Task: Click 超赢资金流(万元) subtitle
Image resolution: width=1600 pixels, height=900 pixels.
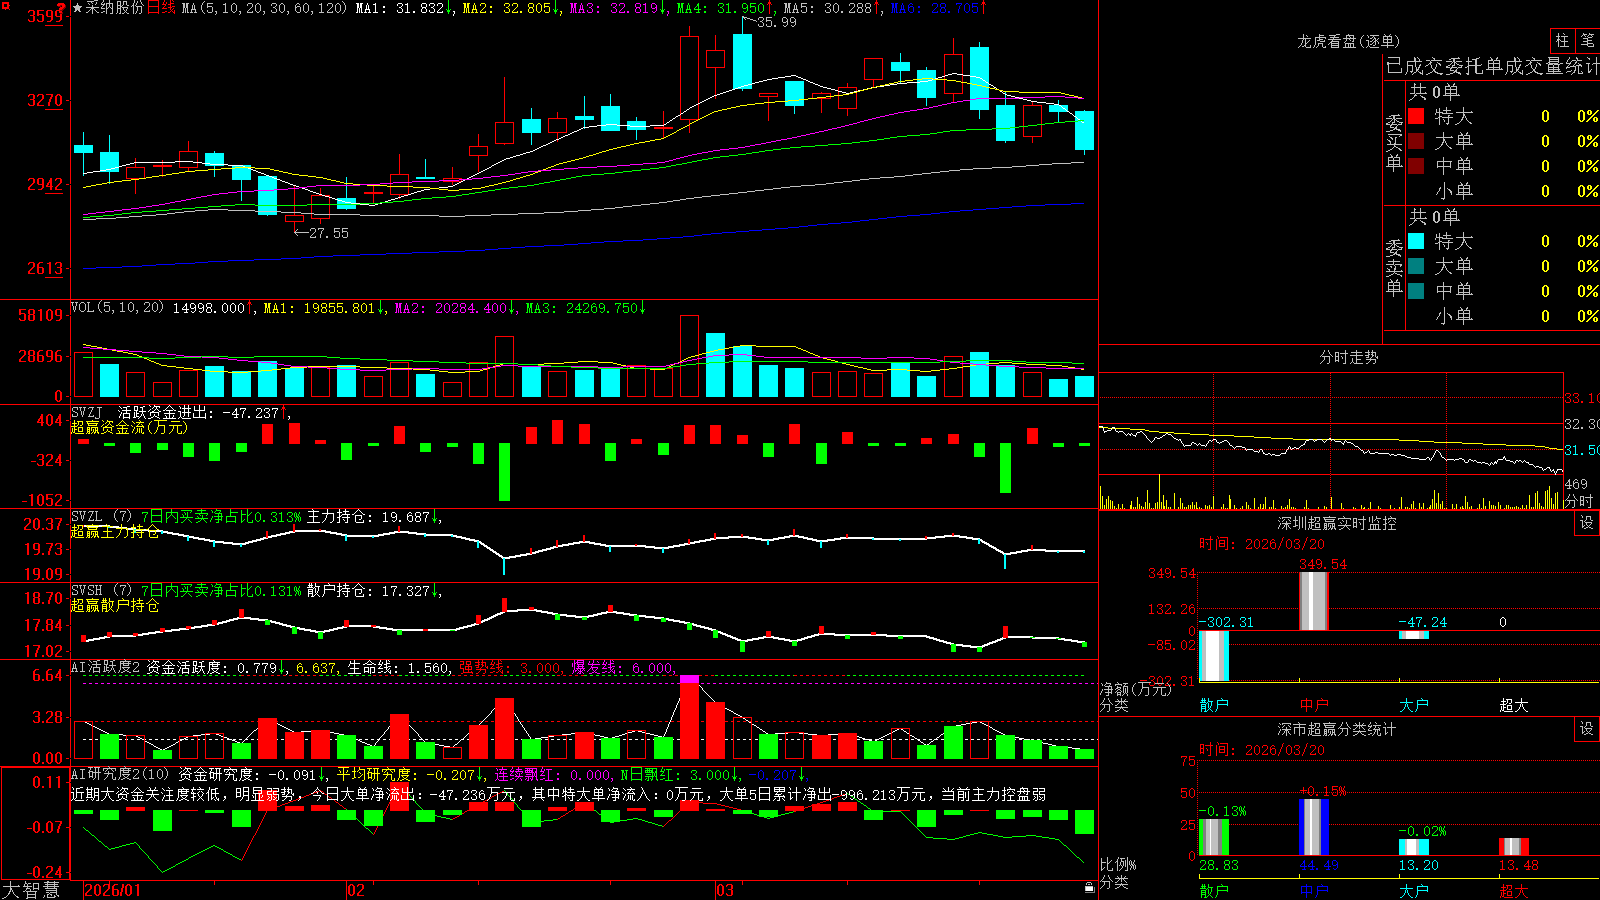Action: click(x=129, y=427)
